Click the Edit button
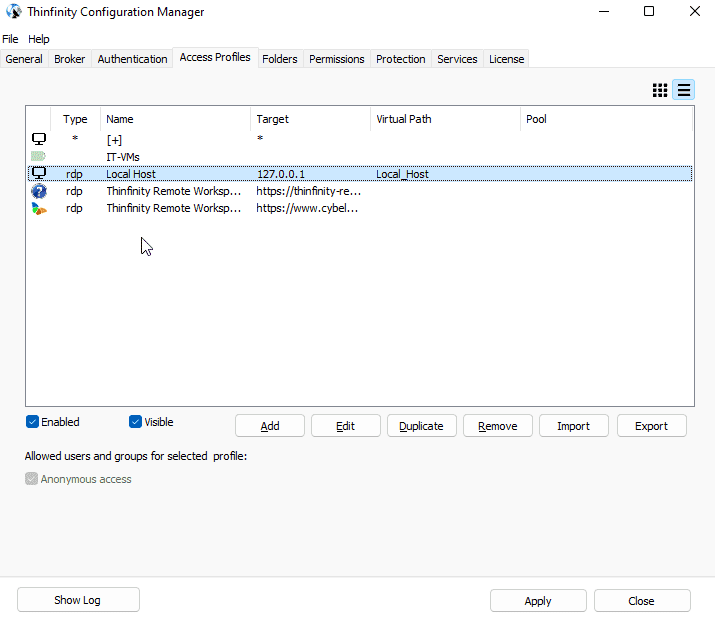This screenshot has height=623, width=715. coord(346,426)
